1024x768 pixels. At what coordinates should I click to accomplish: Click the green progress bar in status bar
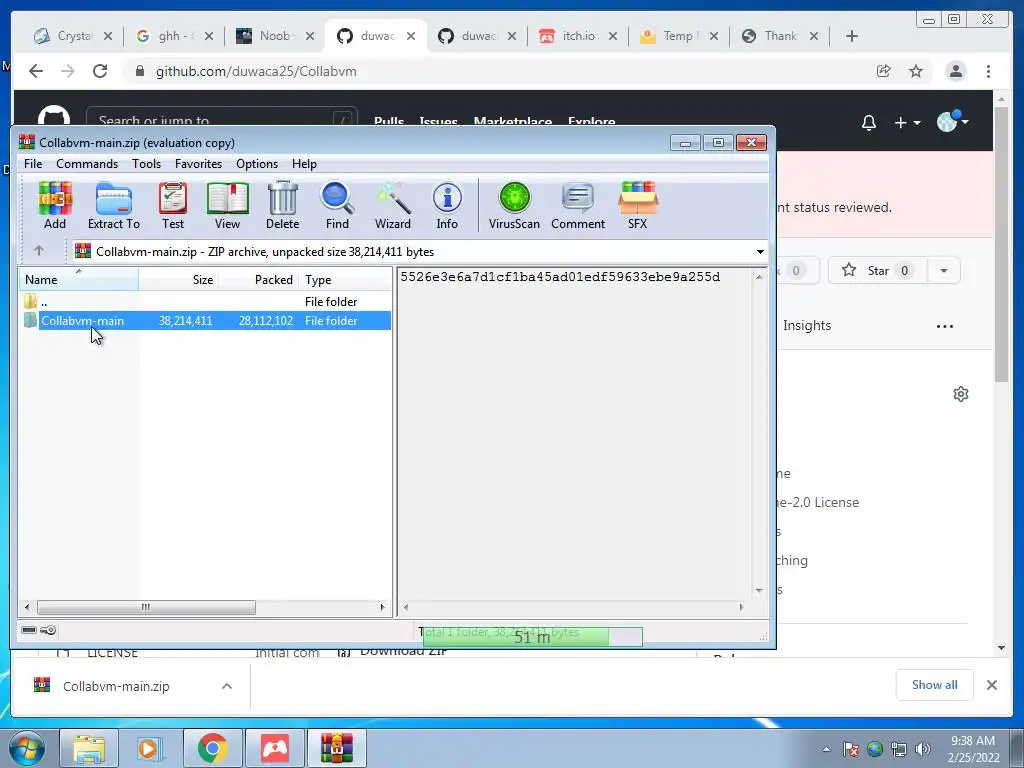click(532, 636)
